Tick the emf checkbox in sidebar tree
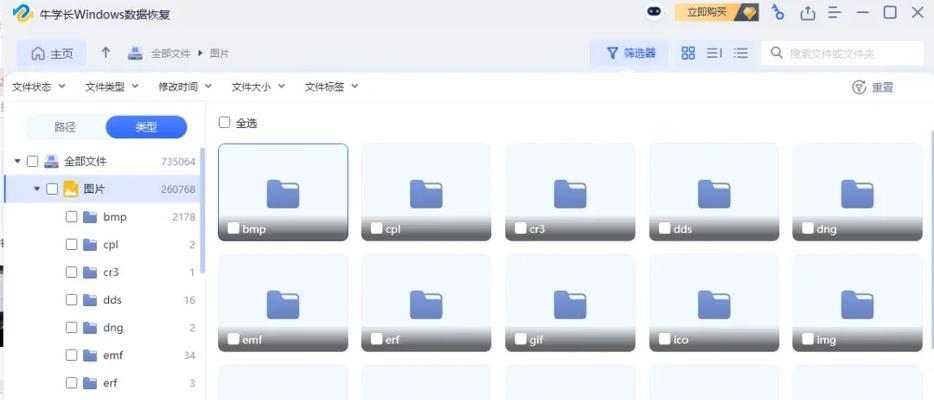Image resolution: width=934 pixels, height=400 pixels. 71,355
